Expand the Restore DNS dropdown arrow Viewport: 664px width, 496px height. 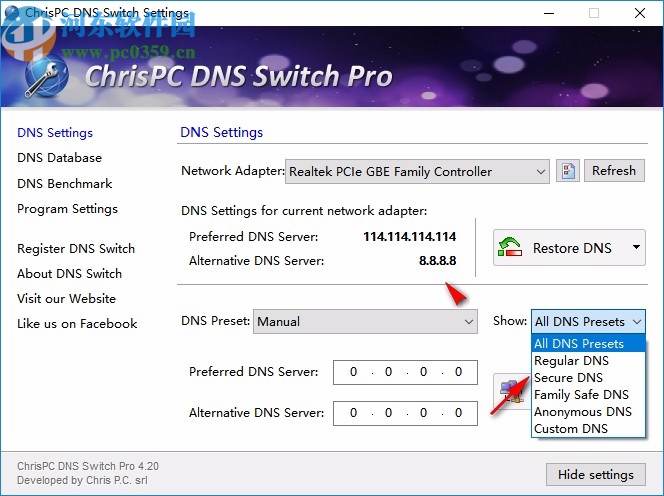pyautogui.click(x=636, y=247)
